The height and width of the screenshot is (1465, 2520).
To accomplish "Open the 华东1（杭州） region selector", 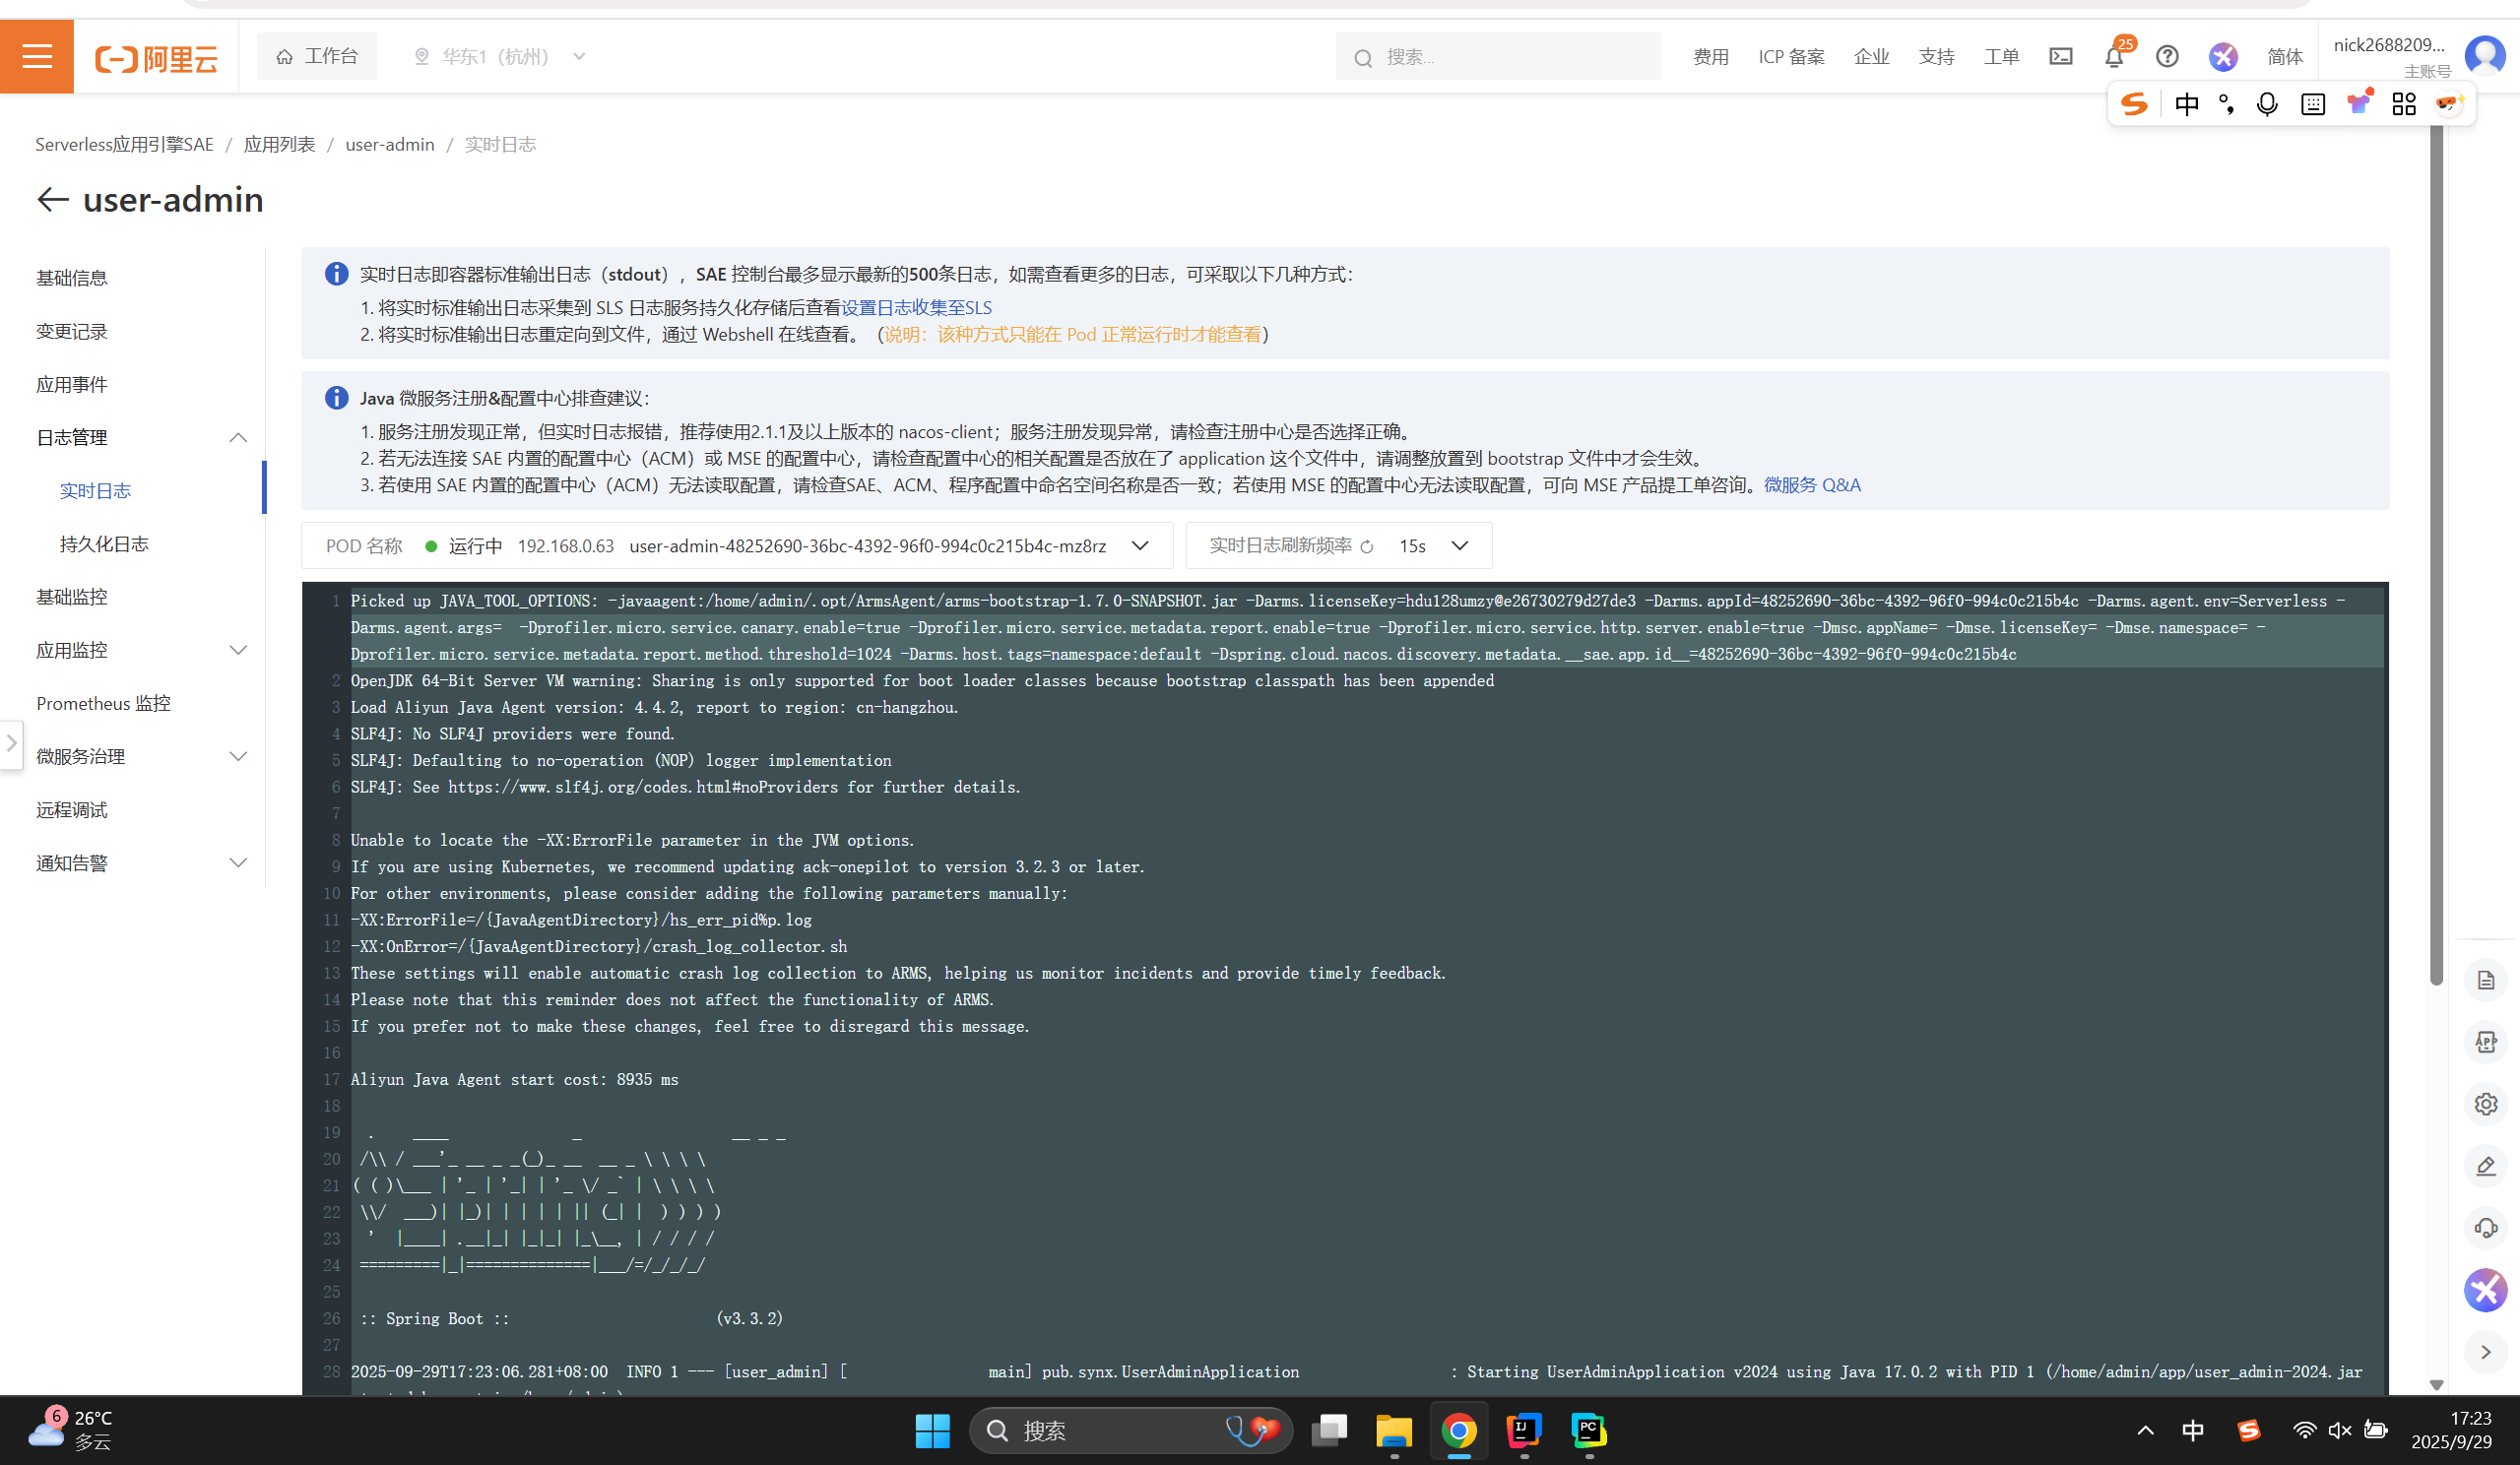I will pos(499,57).
